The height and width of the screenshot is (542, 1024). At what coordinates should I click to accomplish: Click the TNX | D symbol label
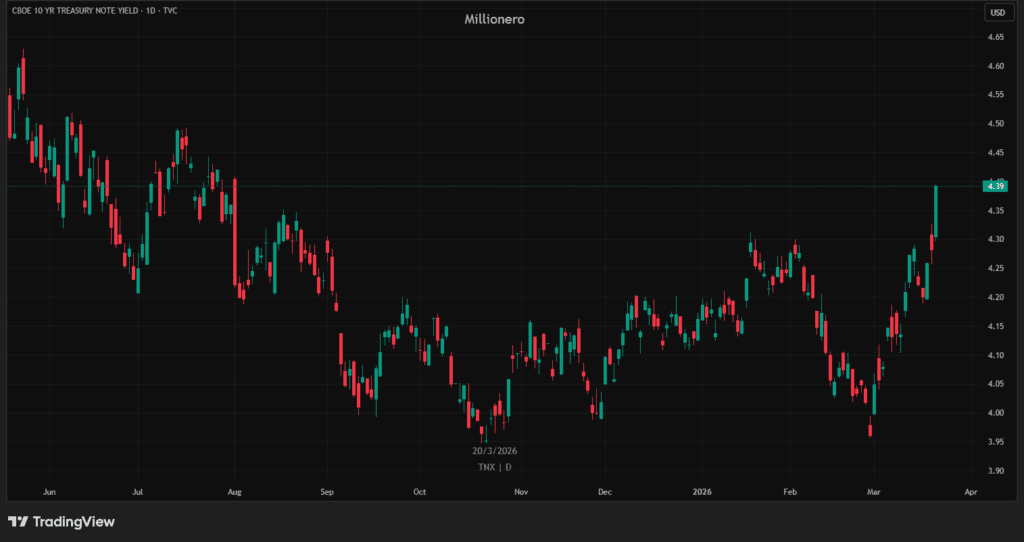[495, 467]
